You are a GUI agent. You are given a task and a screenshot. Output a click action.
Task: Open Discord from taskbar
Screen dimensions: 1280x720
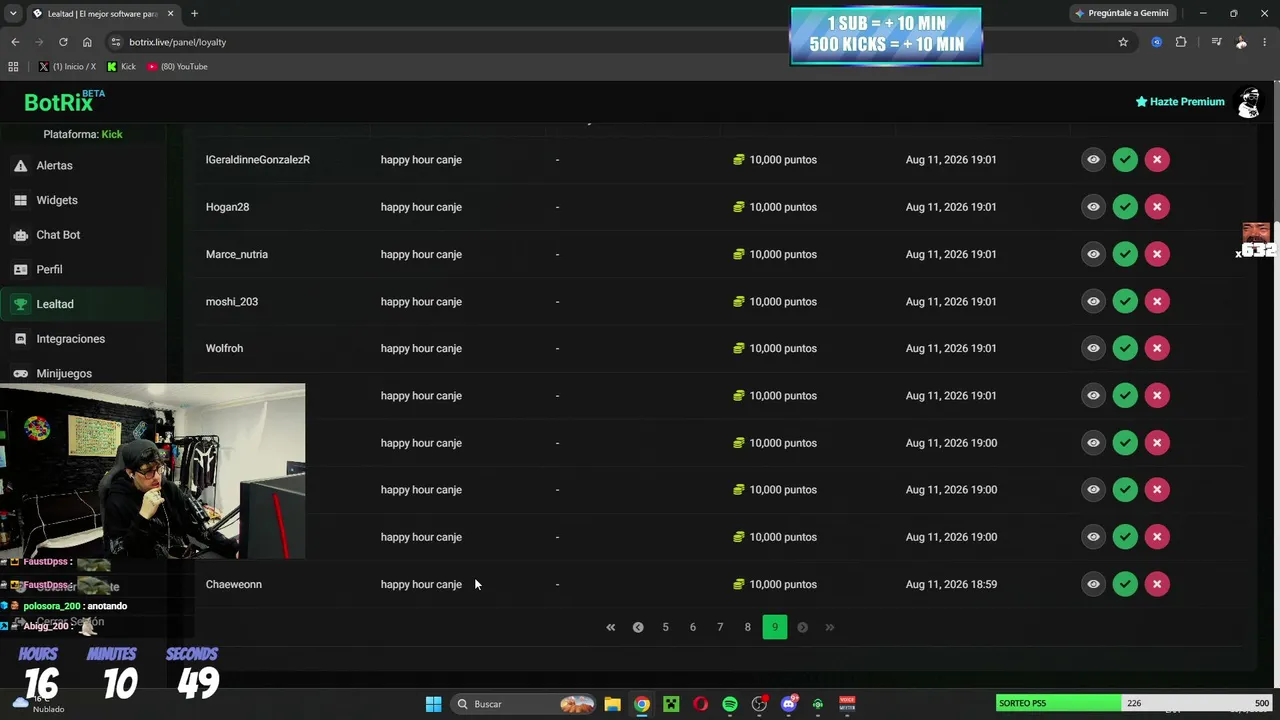point(789,704)
